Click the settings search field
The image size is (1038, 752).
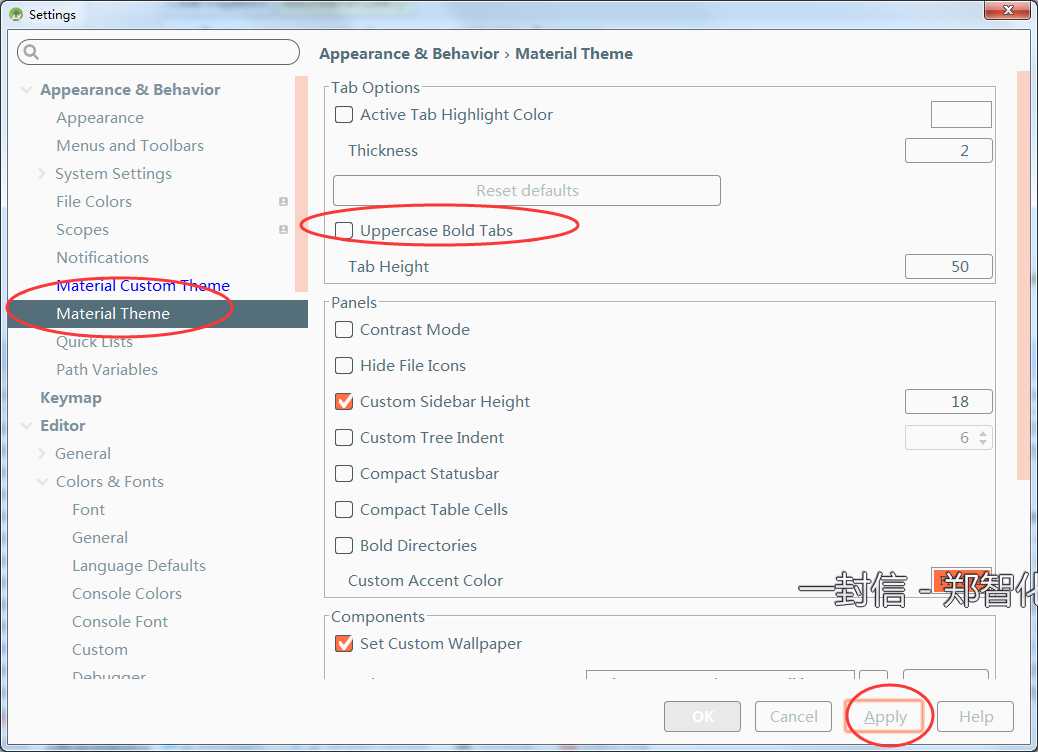click(158, 52)
